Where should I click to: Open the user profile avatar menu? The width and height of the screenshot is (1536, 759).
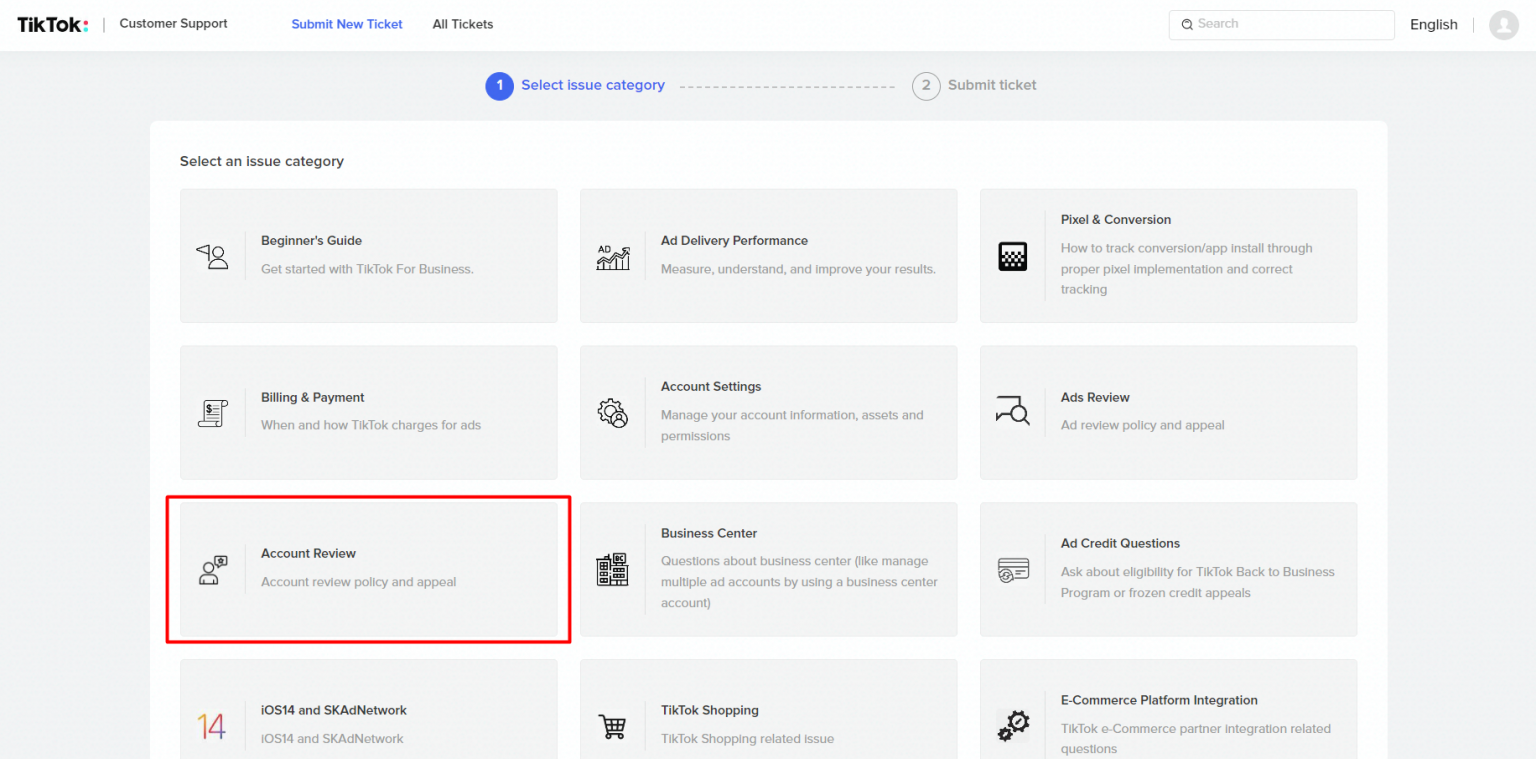tap(1504, 24)
